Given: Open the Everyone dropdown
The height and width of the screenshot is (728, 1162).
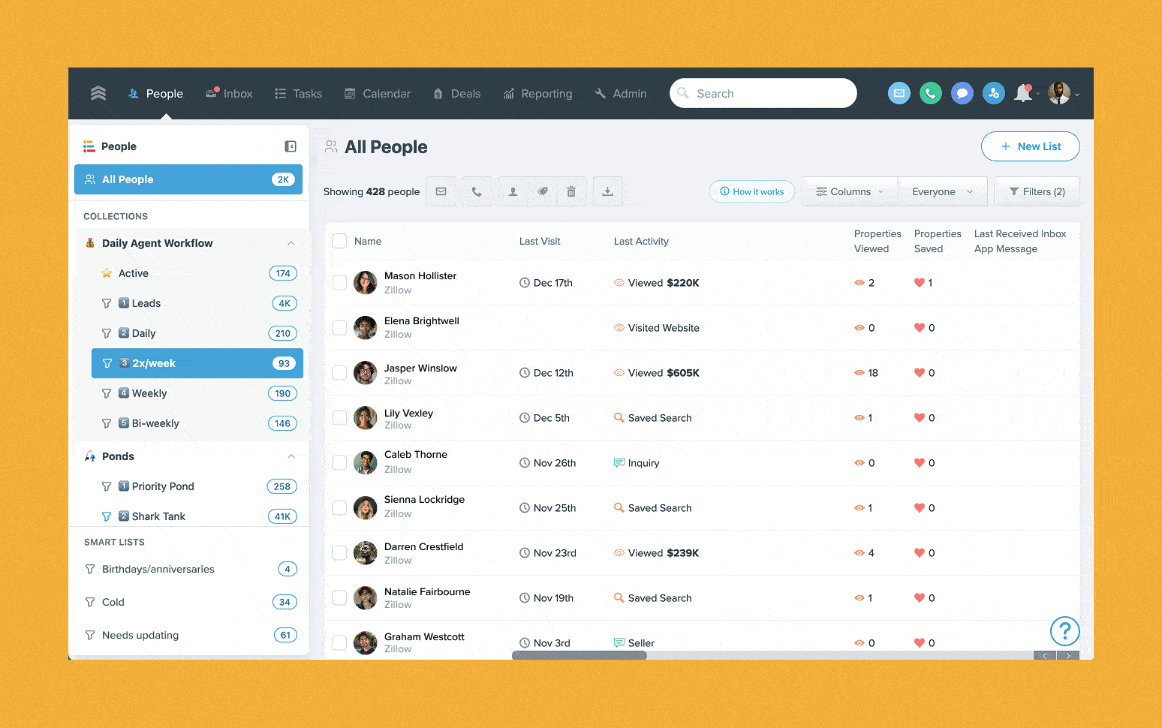Looking at the screenshot, I should [x=941, y=191].
